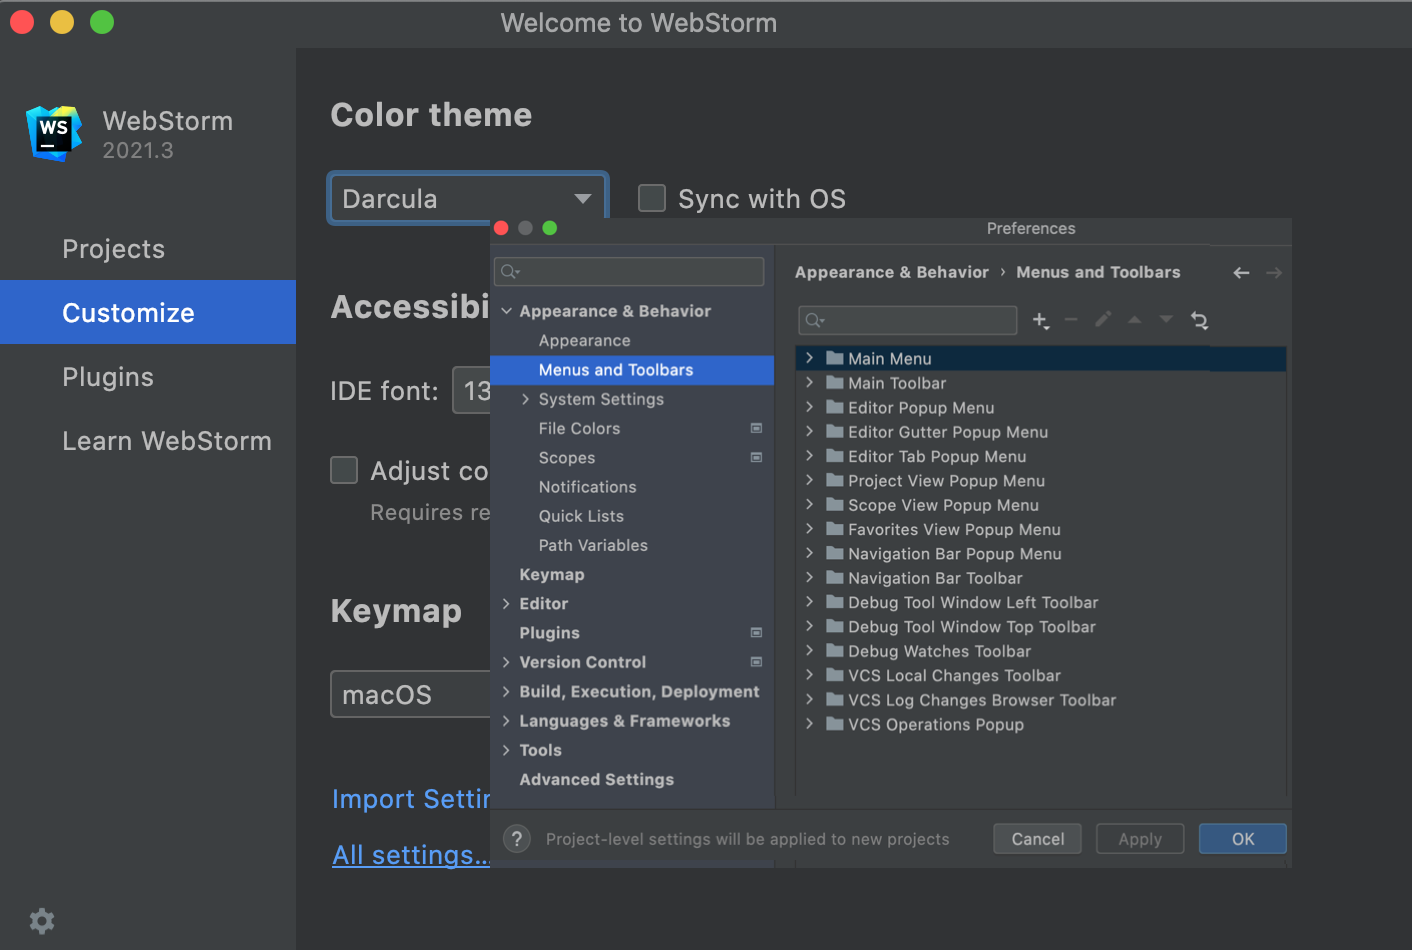Click the search icon in settings search field

click(x=510, y=271)
